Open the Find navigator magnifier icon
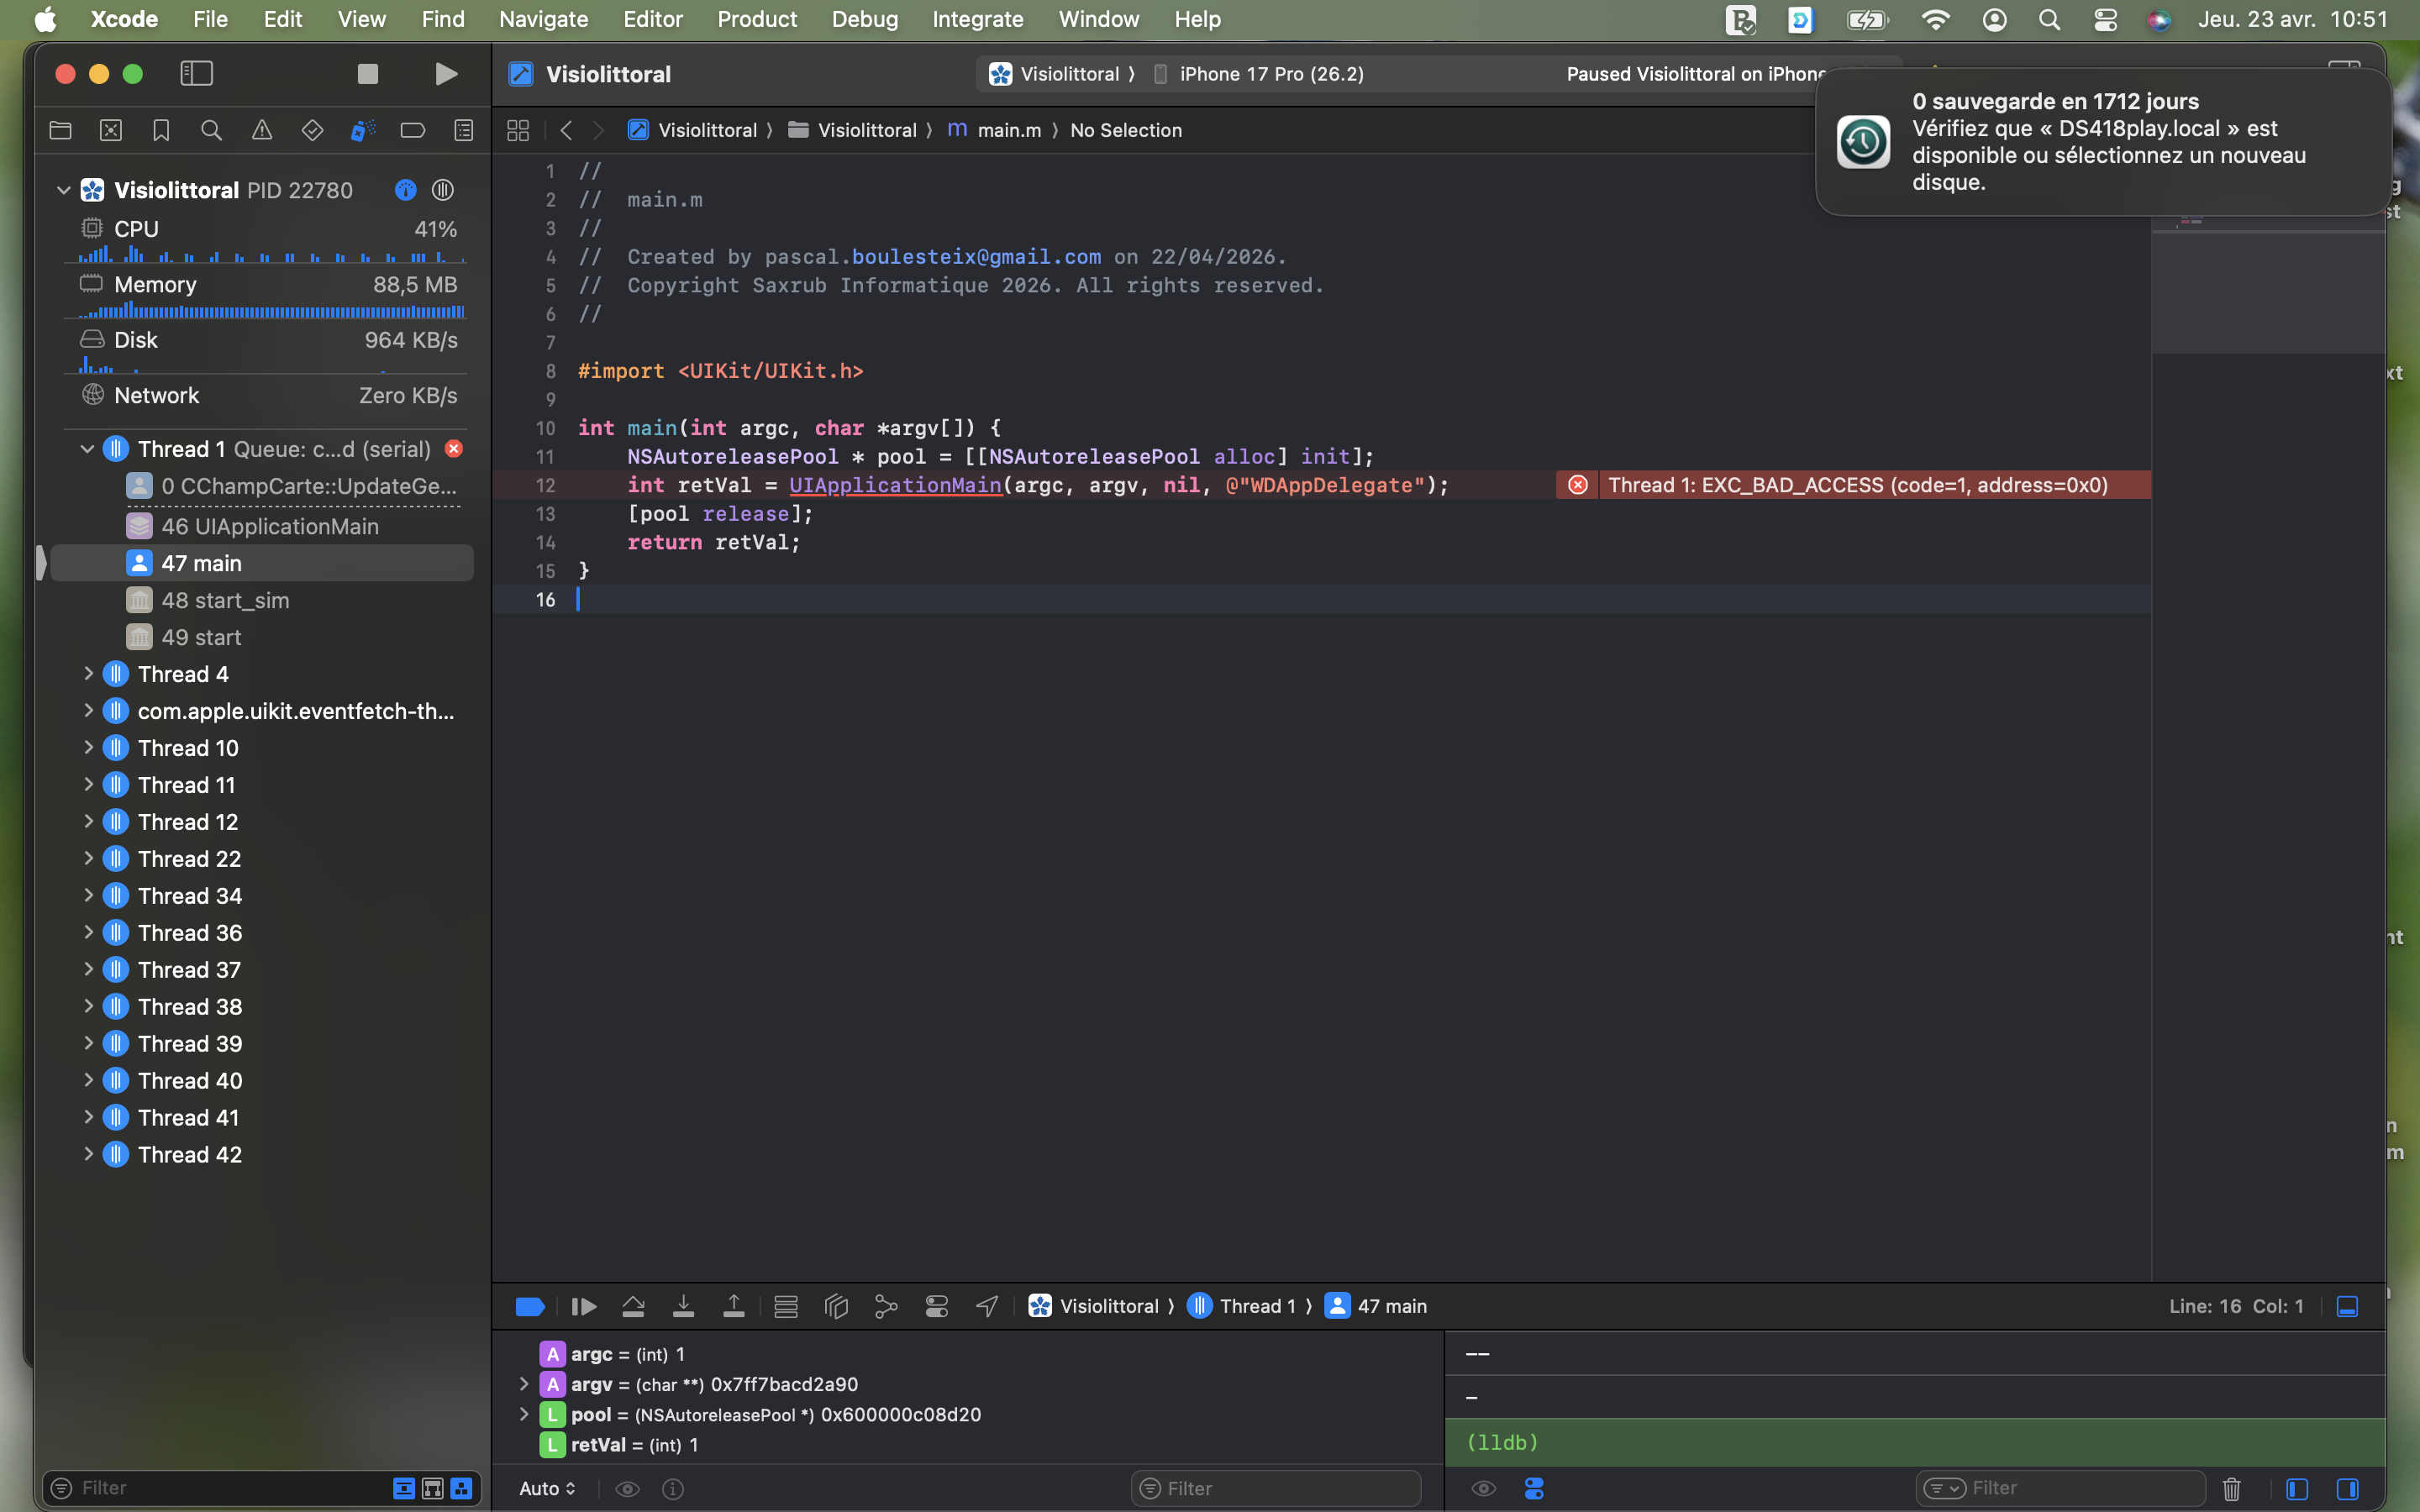The image size is (2420, 1512). point(211,130)
